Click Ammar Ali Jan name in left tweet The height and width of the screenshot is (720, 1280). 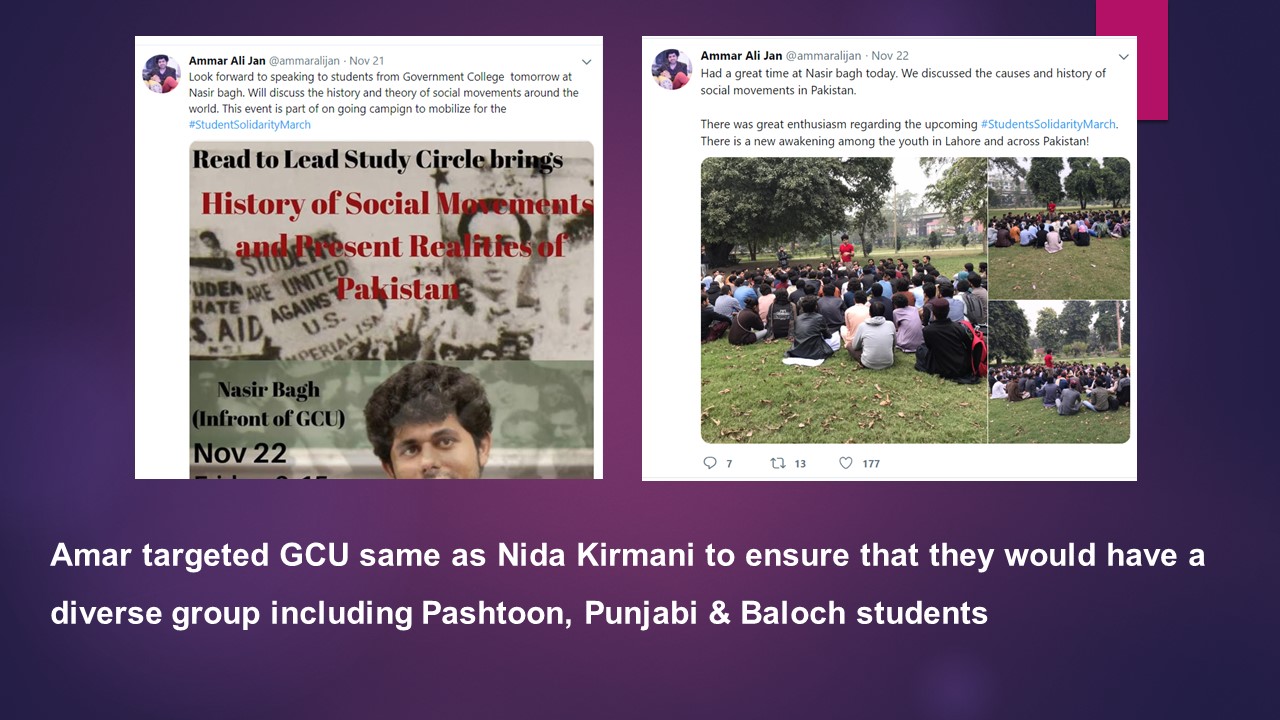227,61
